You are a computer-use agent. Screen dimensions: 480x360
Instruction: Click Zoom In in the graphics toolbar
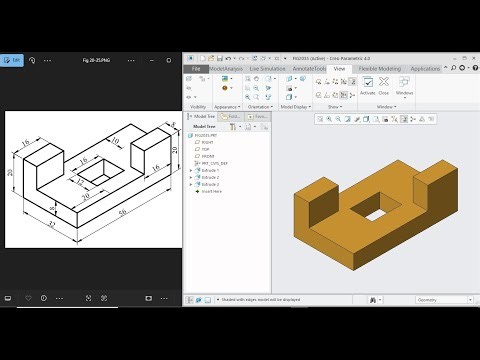329,119
